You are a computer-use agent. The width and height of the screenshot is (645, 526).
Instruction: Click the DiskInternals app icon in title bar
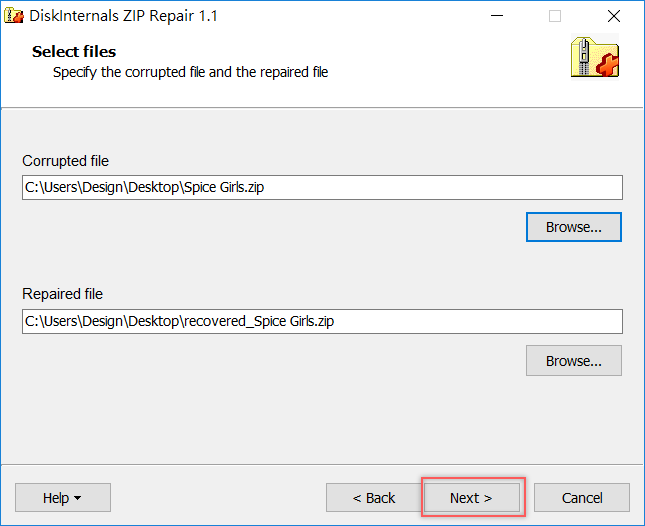tap(15, 16)
